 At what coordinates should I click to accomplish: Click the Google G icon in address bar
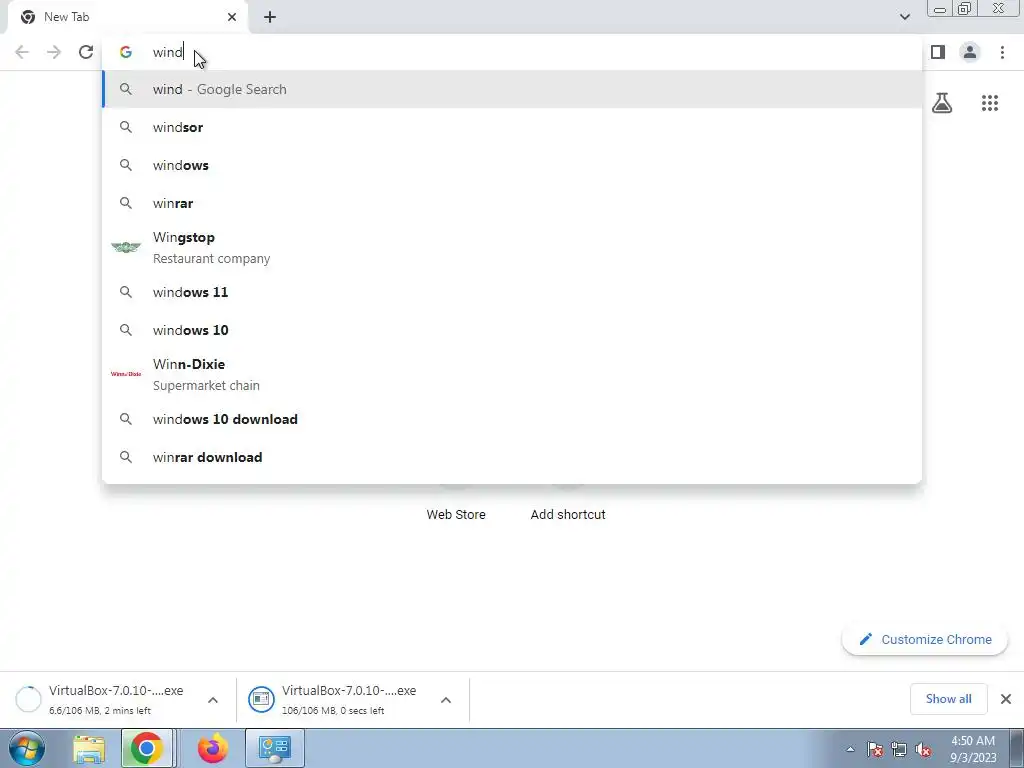coord(125,52)
